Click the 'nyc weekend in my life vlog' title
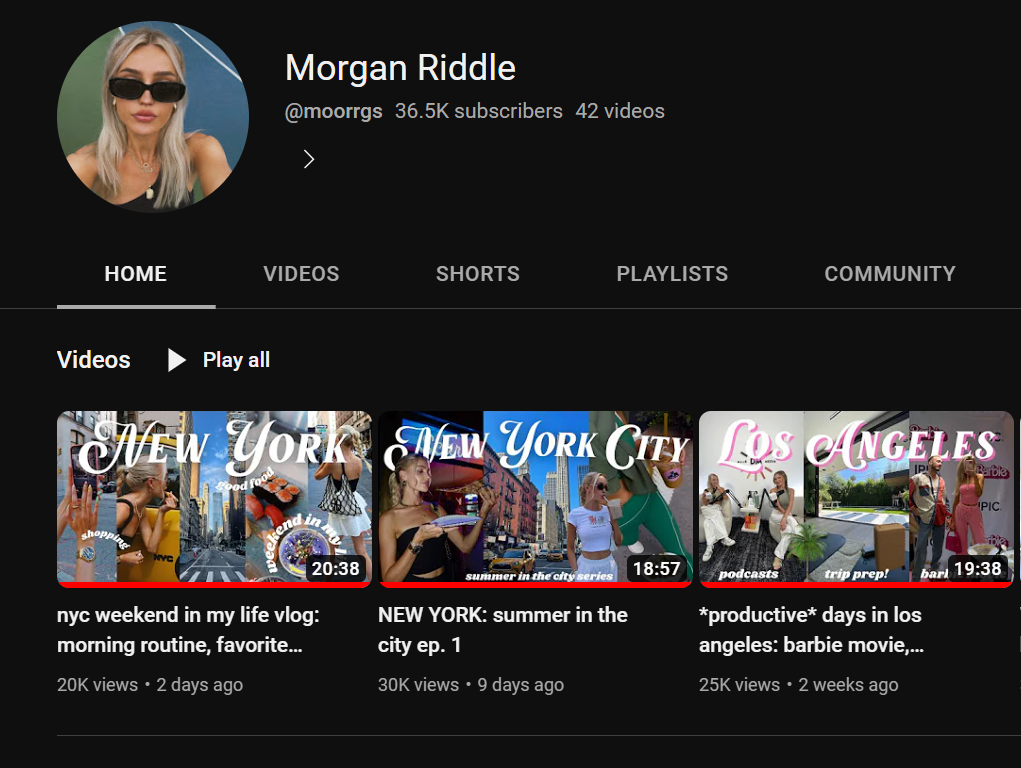The image size is (1021, 768). pos(188,630)
